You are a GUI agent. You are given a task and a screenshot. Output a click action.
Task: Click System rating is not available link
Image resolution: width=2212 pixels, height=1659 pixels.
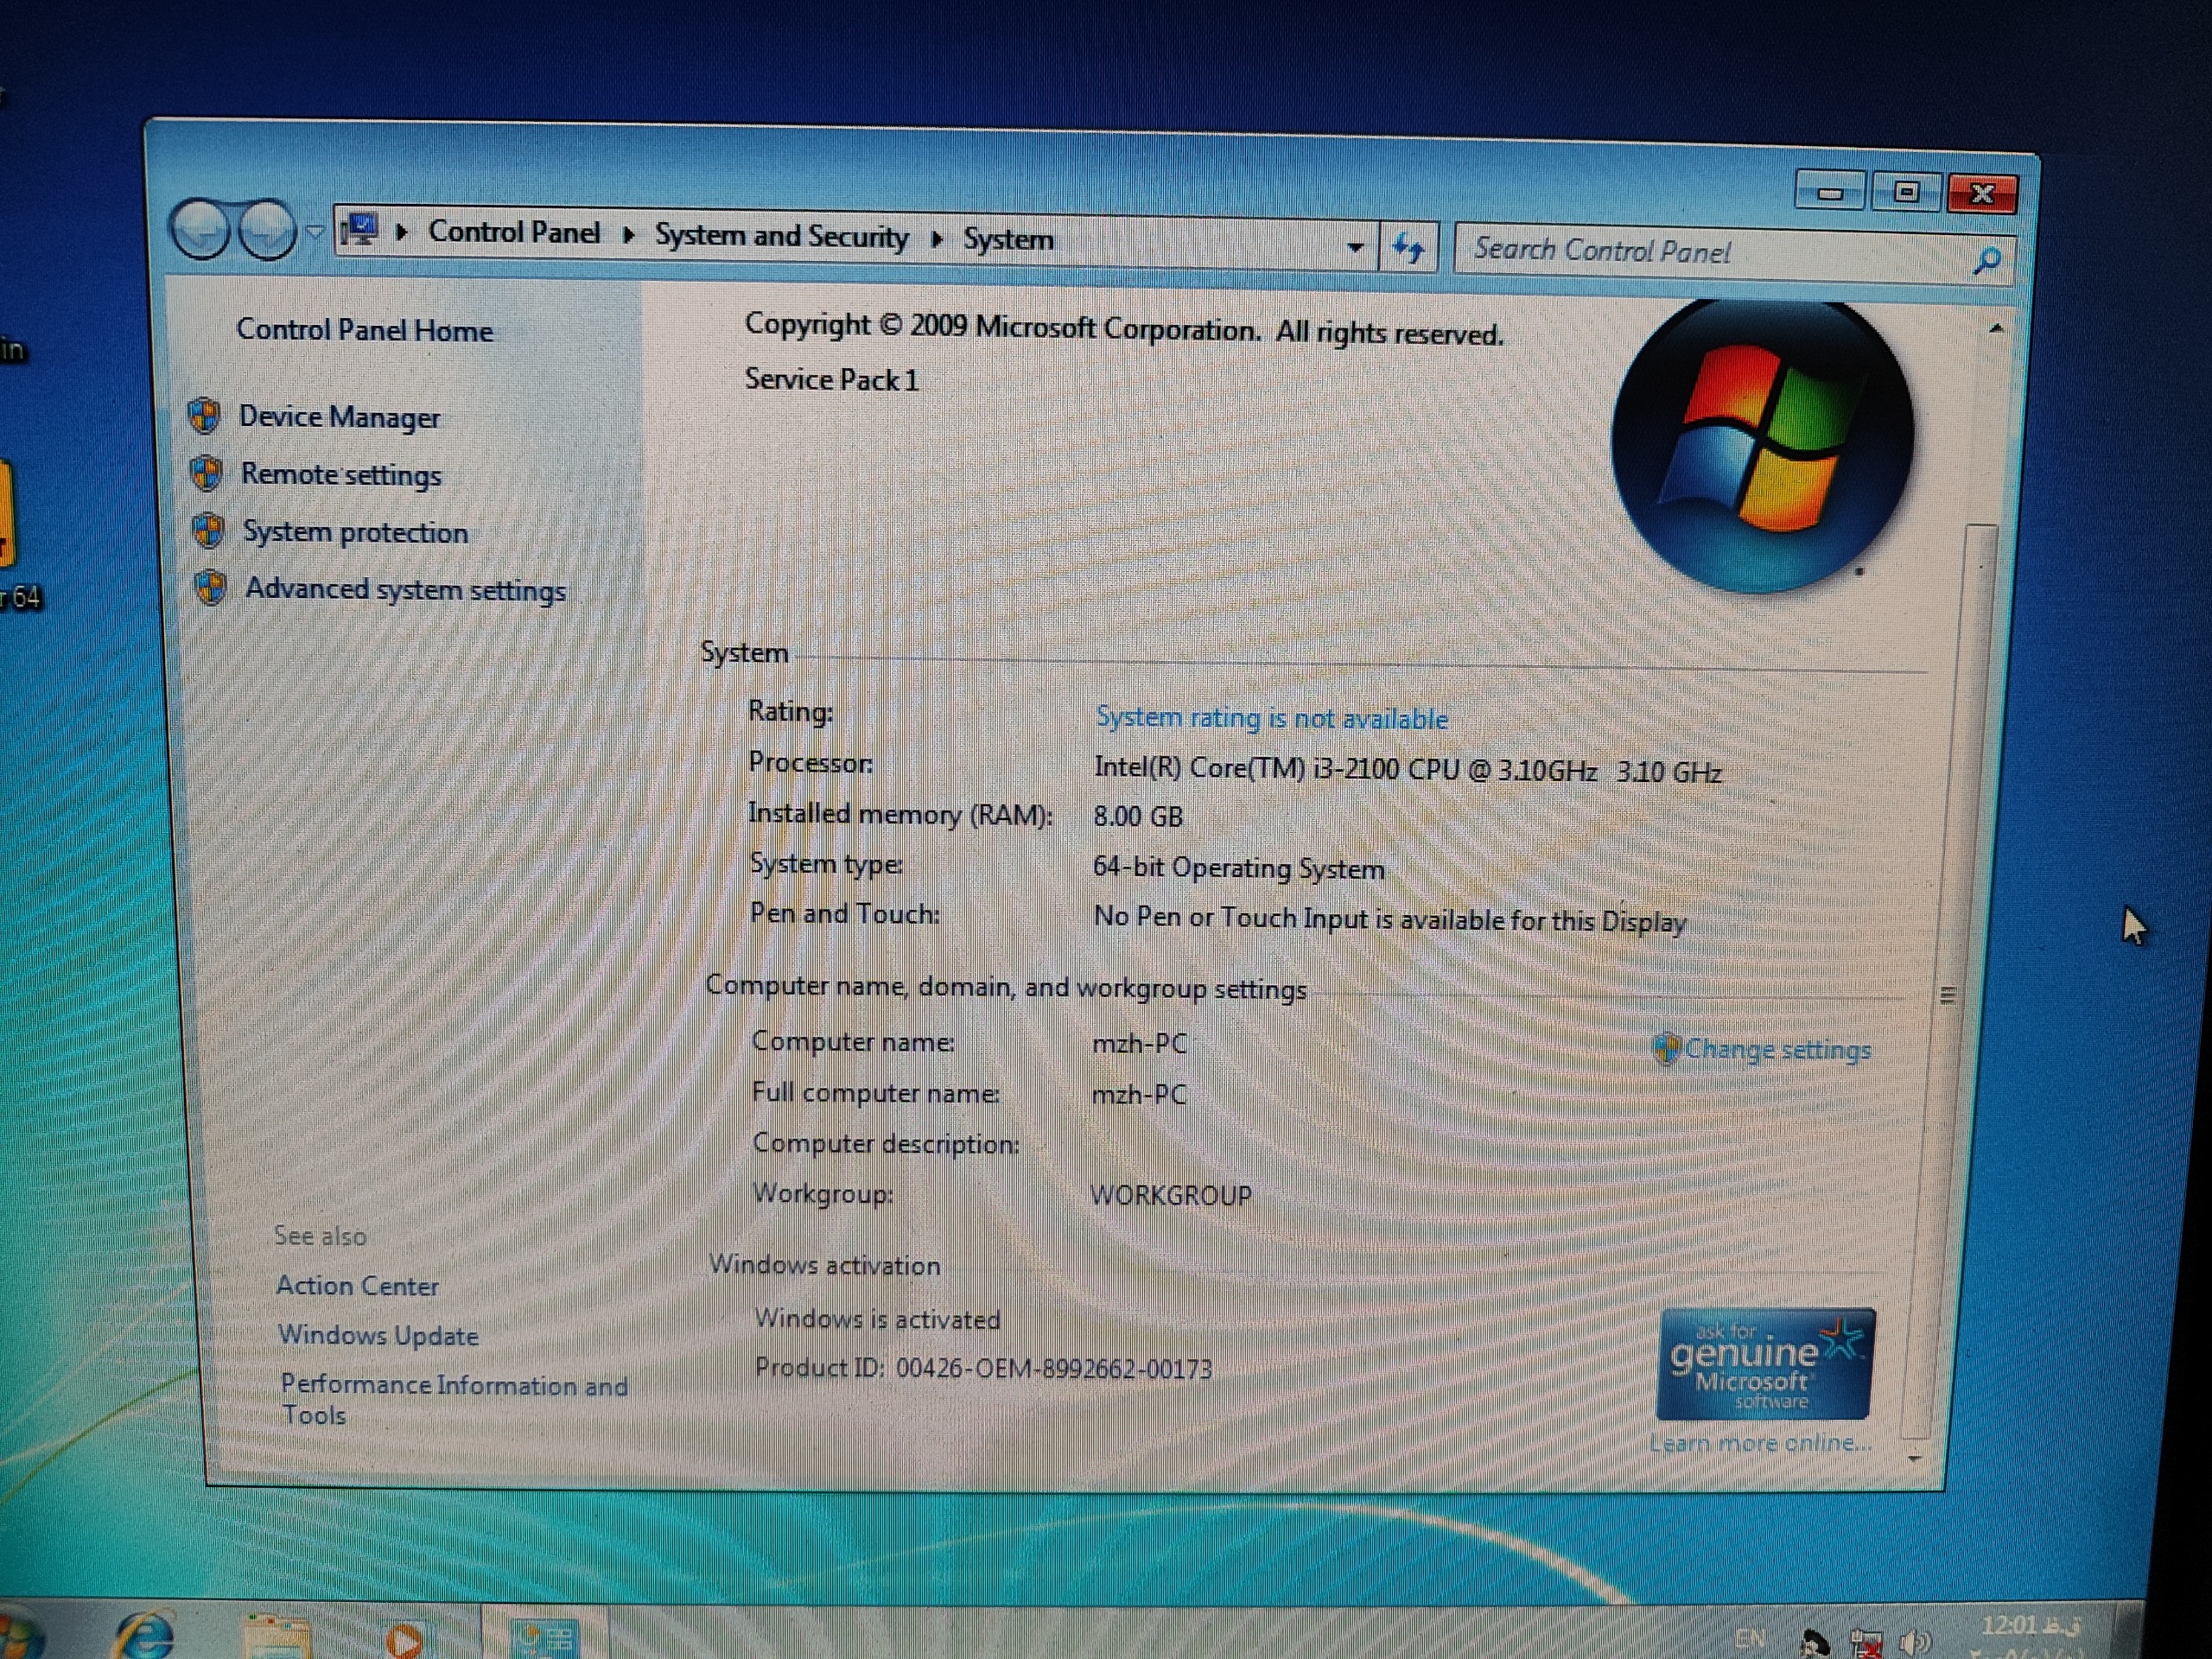pos(1271,718)
